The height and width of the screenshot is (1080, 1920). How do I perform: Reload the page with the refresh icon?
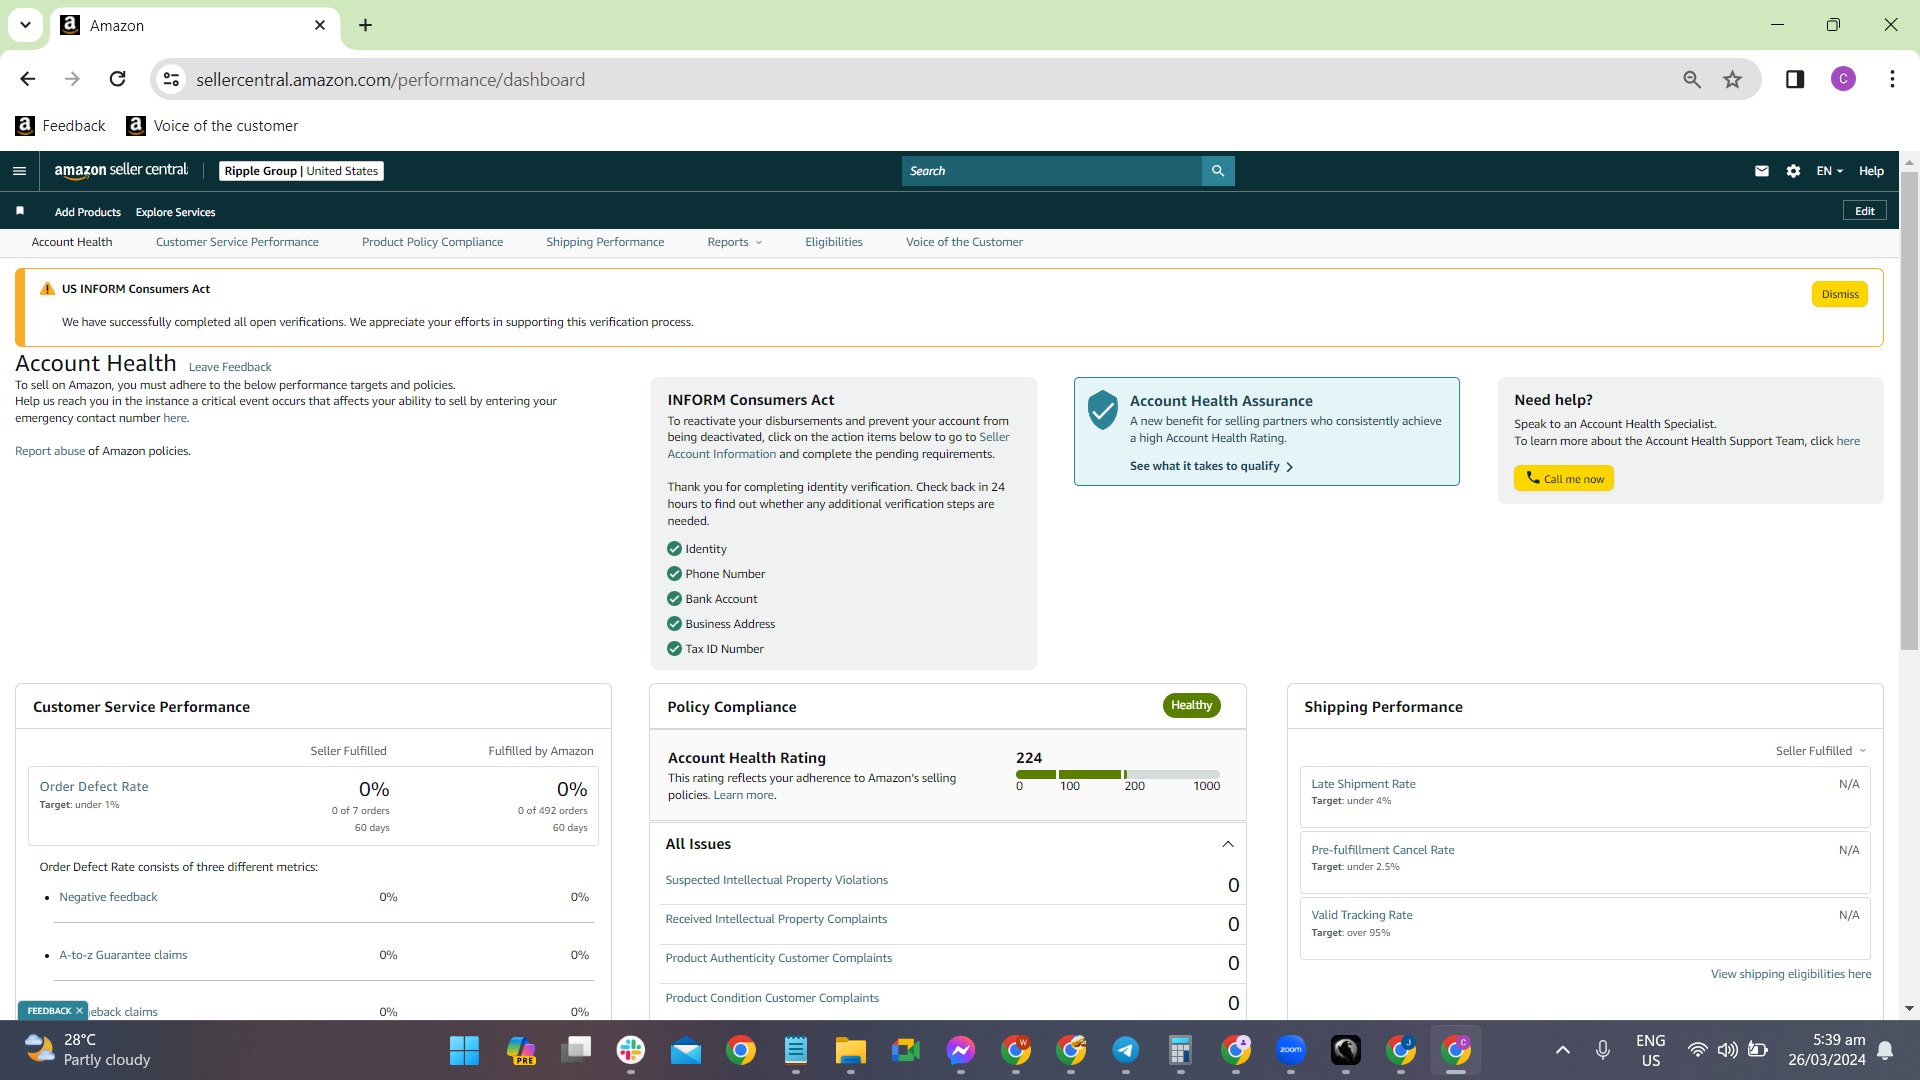[118, 79]
